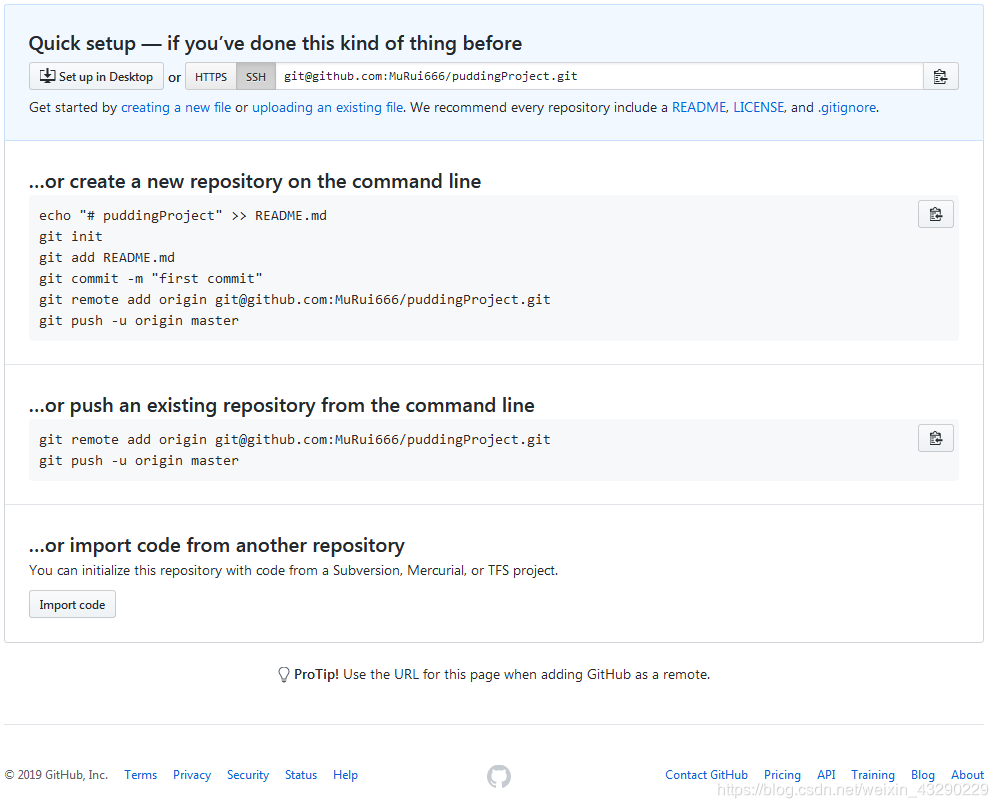This screenshot has width=998, height=808.
Task: Open the creating a new file link
Action: (176, 108)
